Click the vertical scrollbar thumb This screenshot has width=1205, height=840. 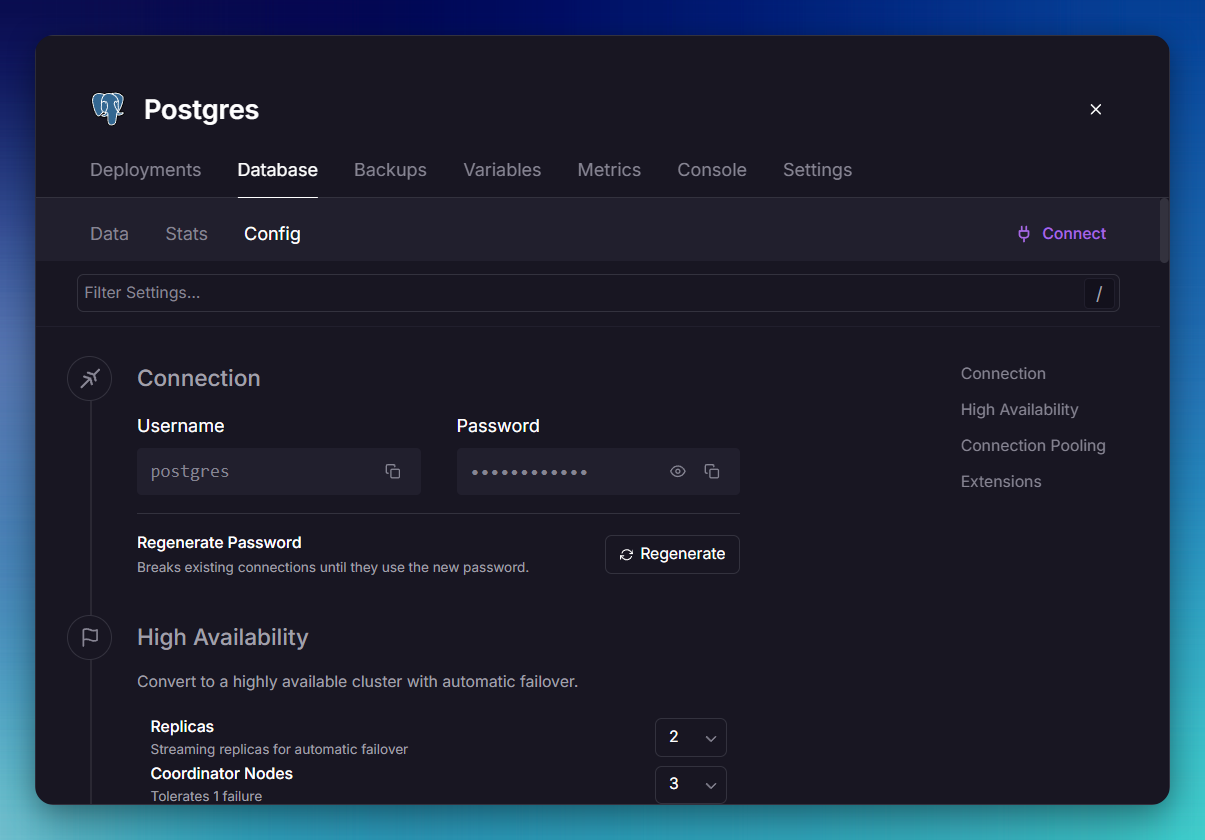coord(1164,230)
